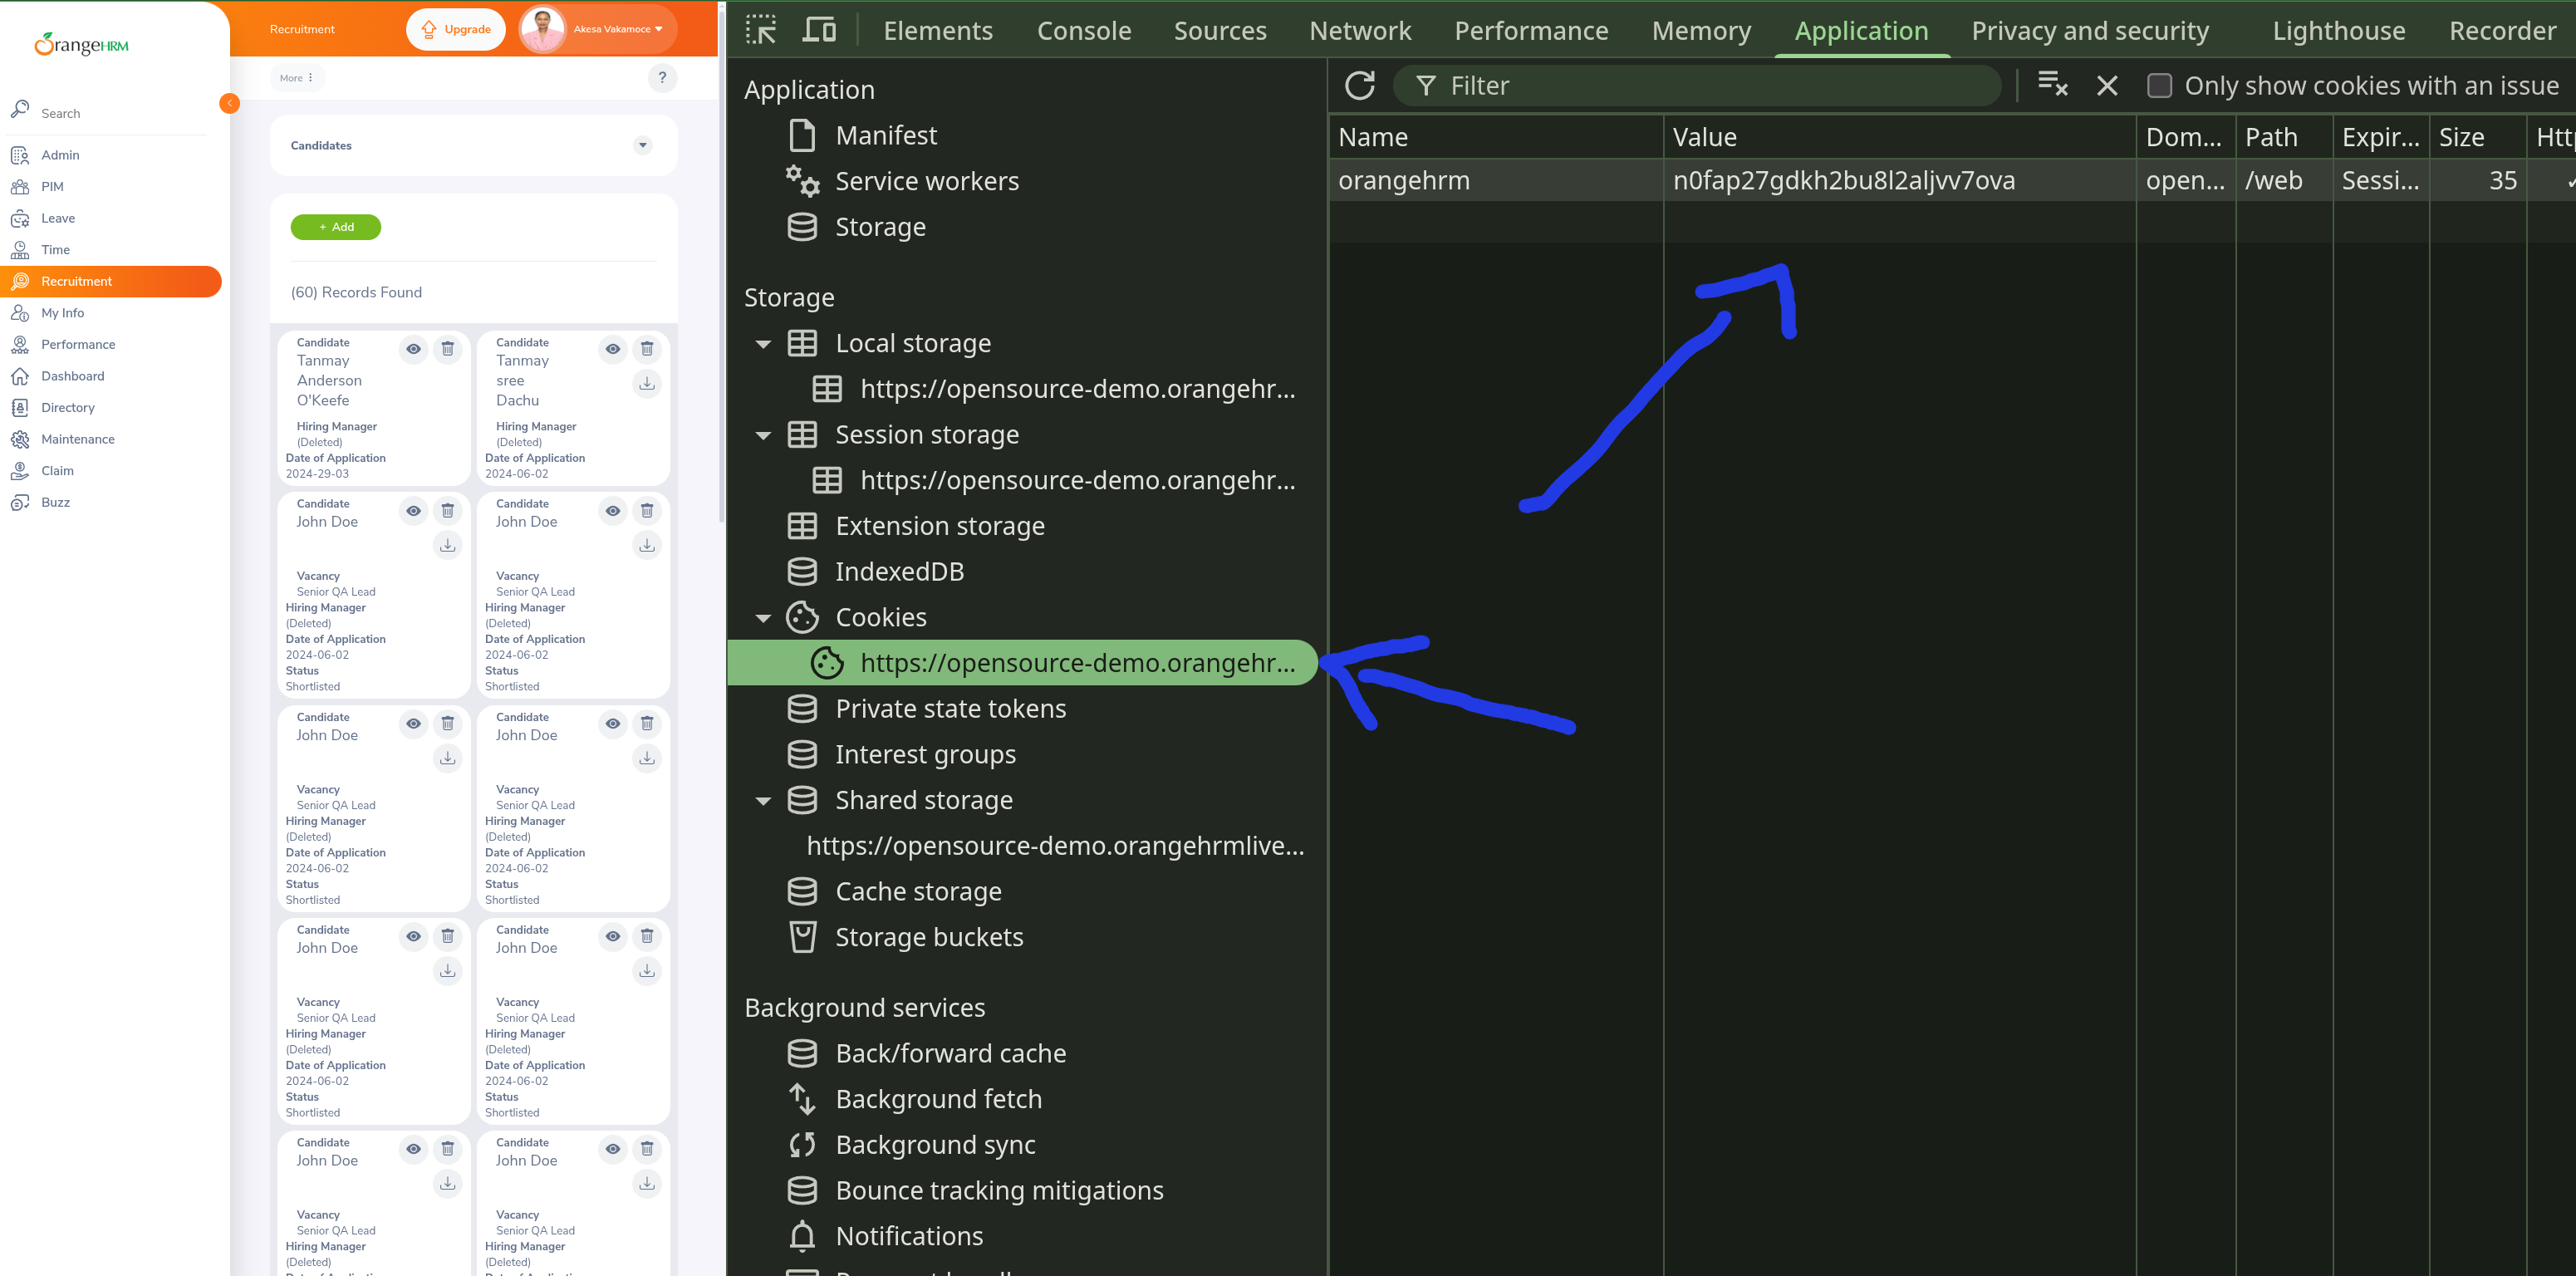The height and width of the screenshot is (1276, 2576).
Task: Select Session storage opensource-demo URL entry
Action: (1053, 480)
